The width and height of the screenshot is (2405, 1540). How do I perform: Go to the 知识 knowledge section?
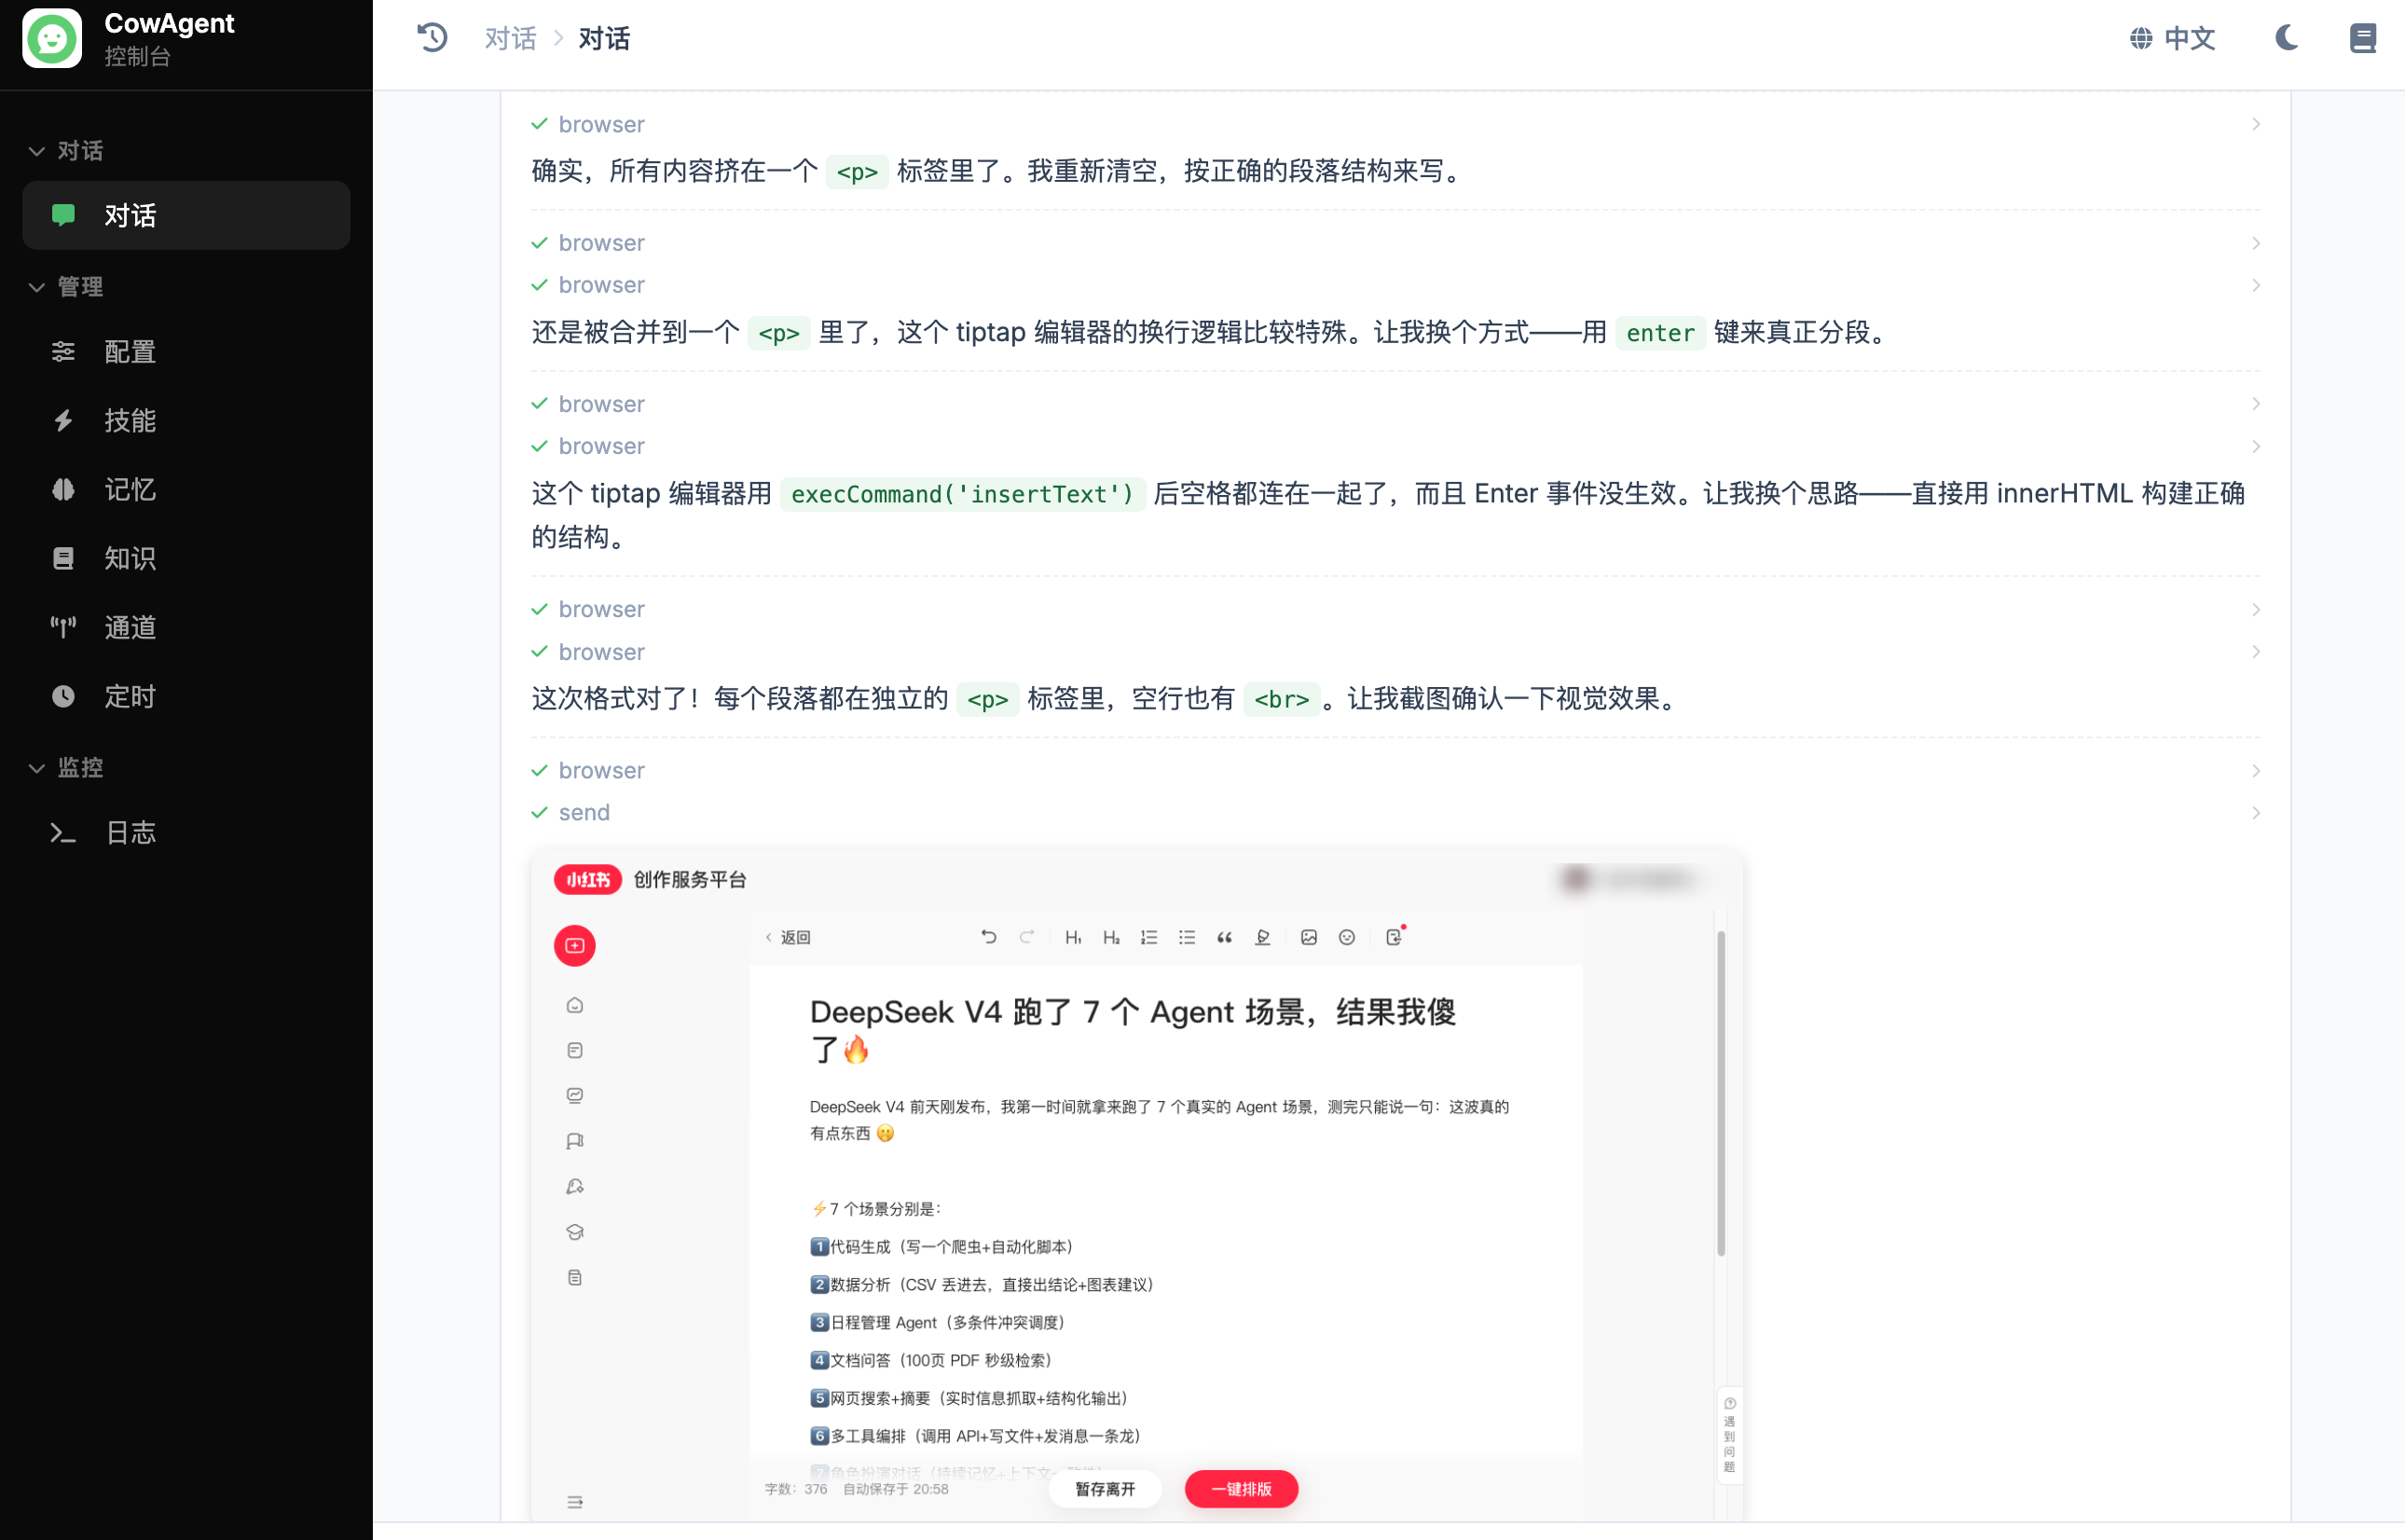click(129, 558)
